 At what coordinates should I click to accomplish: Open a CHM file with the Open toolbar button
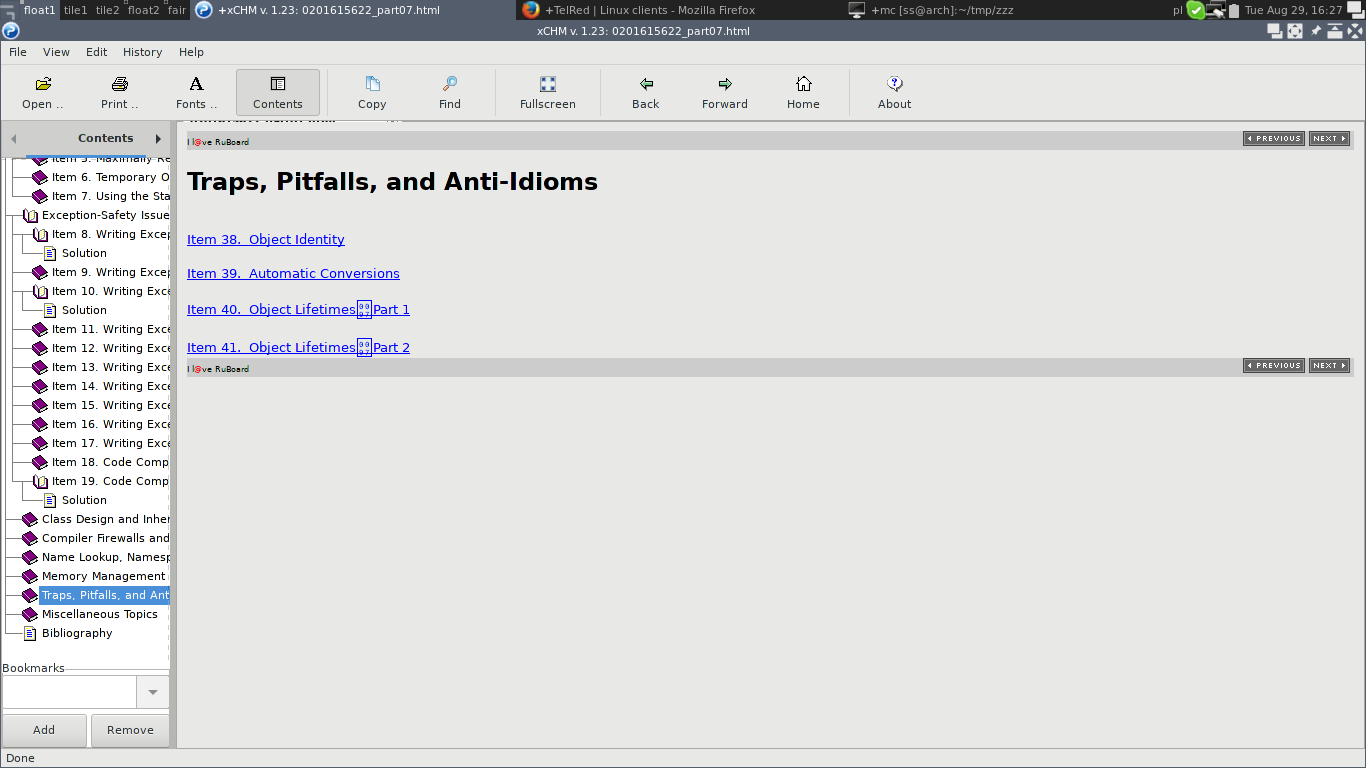[43, 93]
